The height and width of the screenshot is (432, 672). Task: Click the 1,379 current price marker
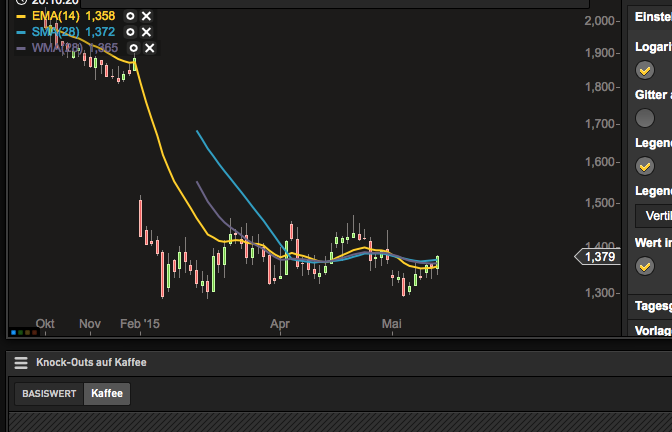point(597,257)
